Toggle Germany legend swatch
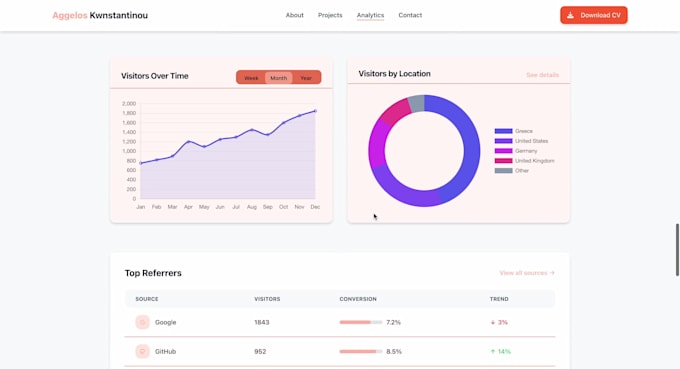 [503, 151]
